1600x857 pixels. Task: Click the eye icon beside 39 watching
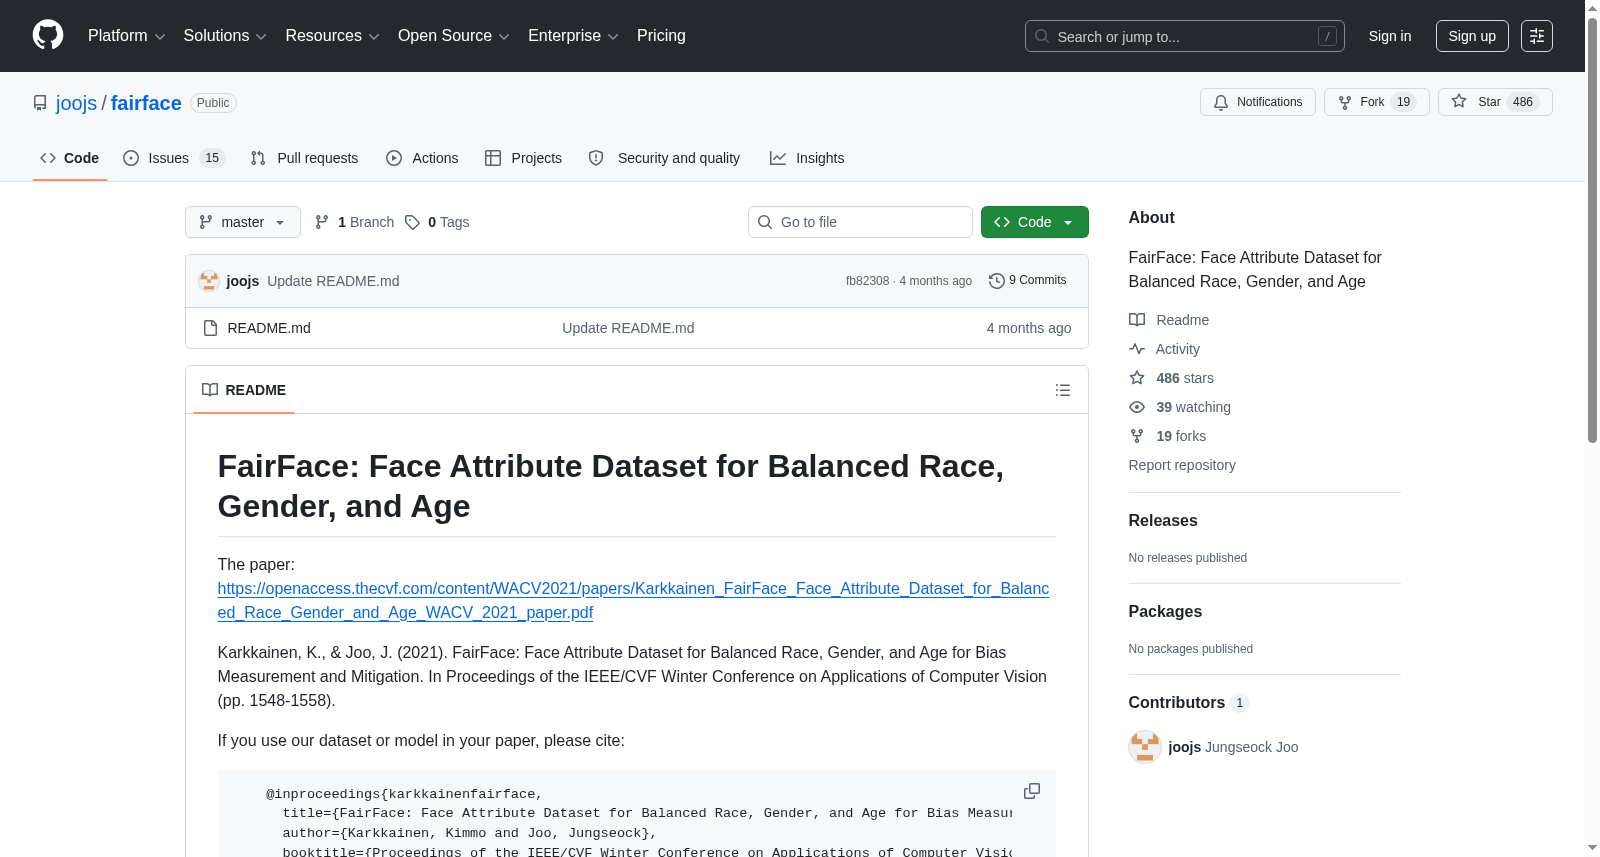click(1137, 407)
